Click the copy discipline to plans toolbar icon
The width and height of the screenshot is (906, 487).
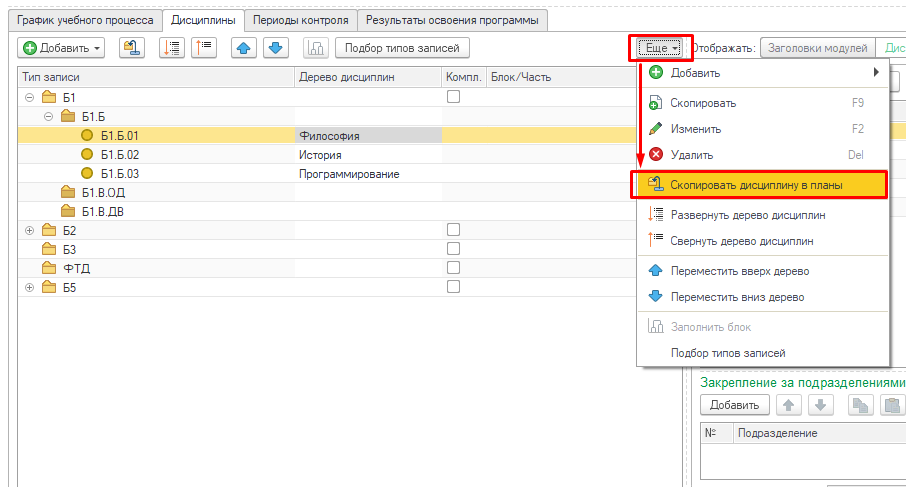click(x=131, y=47)
